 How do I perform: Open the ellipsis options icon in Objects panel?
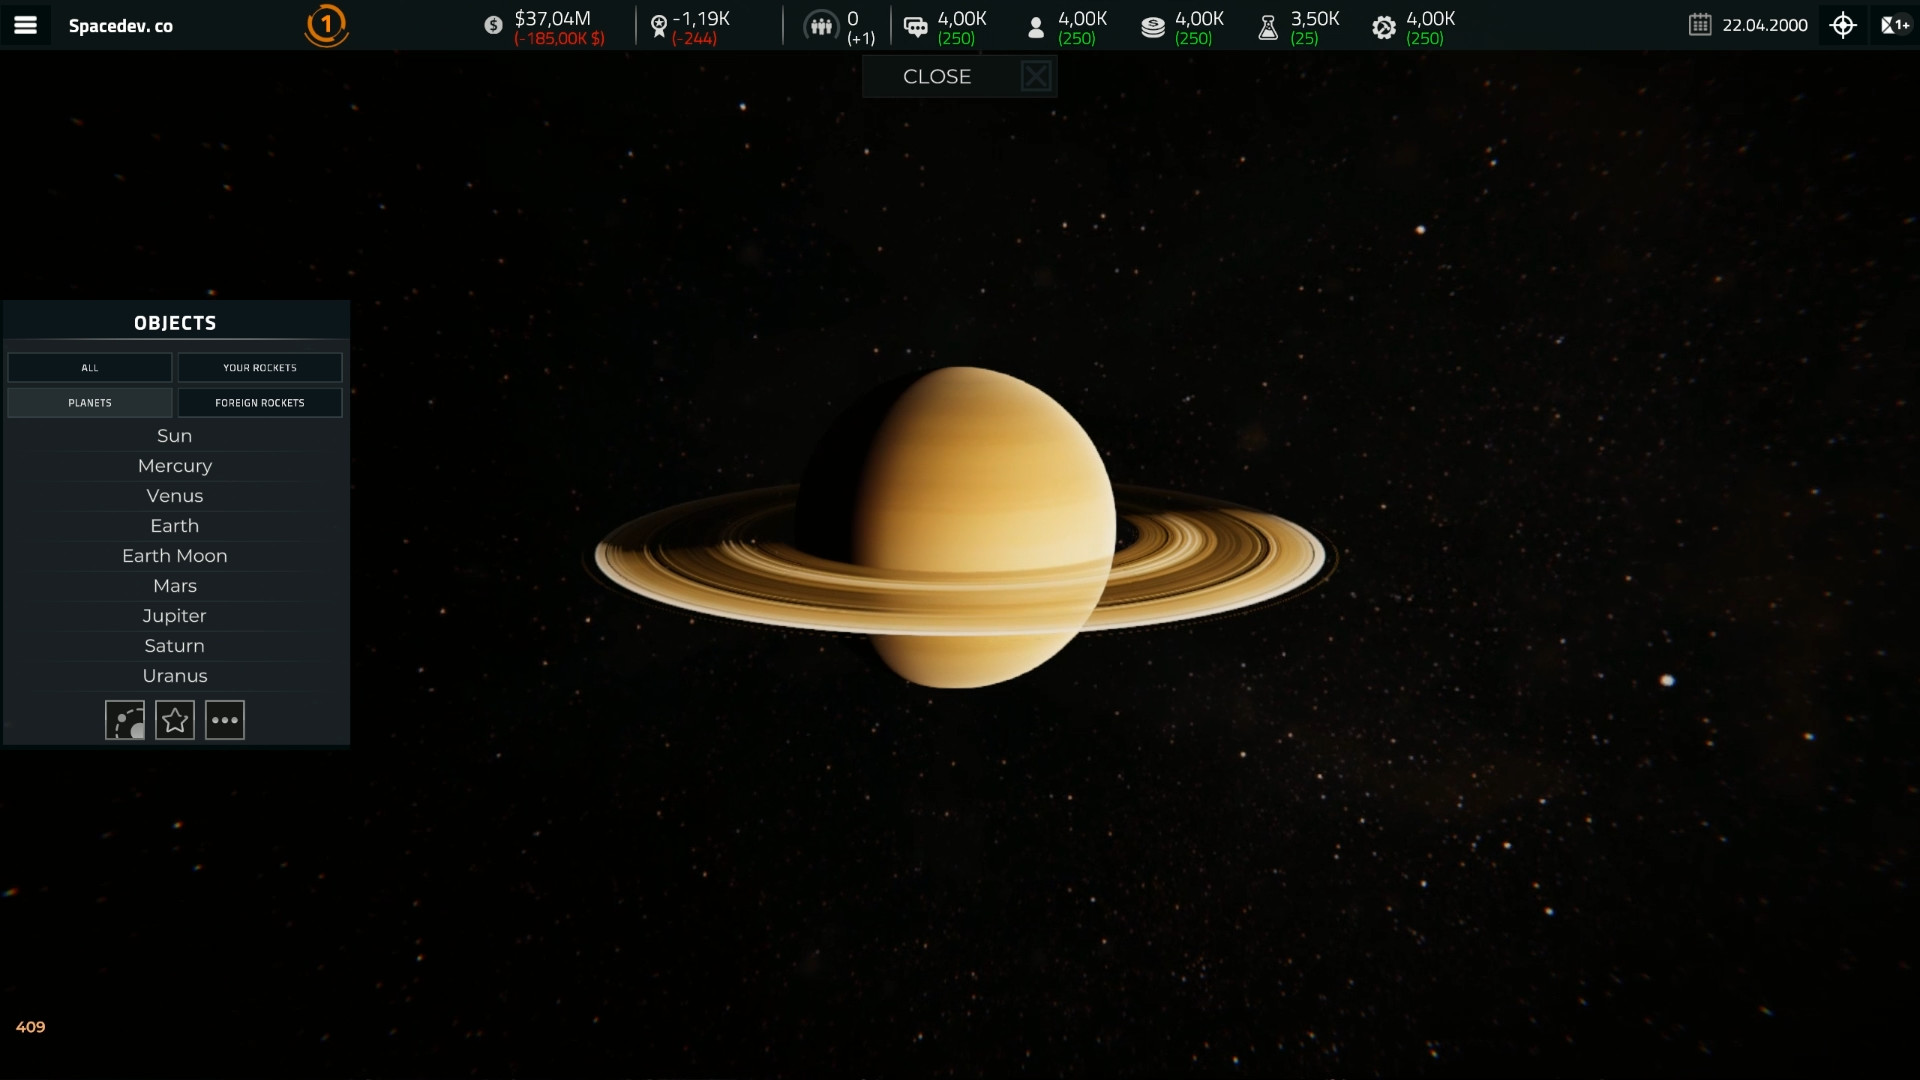(x=224, y=719)
